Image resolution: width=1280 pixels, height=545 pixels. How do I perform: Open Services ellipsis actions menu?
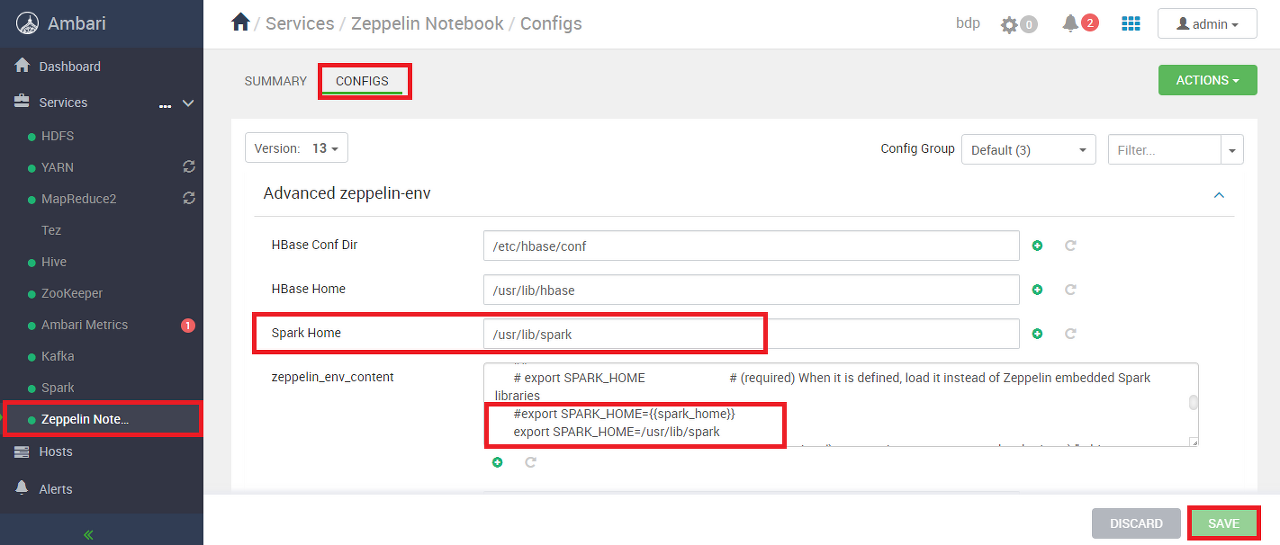165,104
